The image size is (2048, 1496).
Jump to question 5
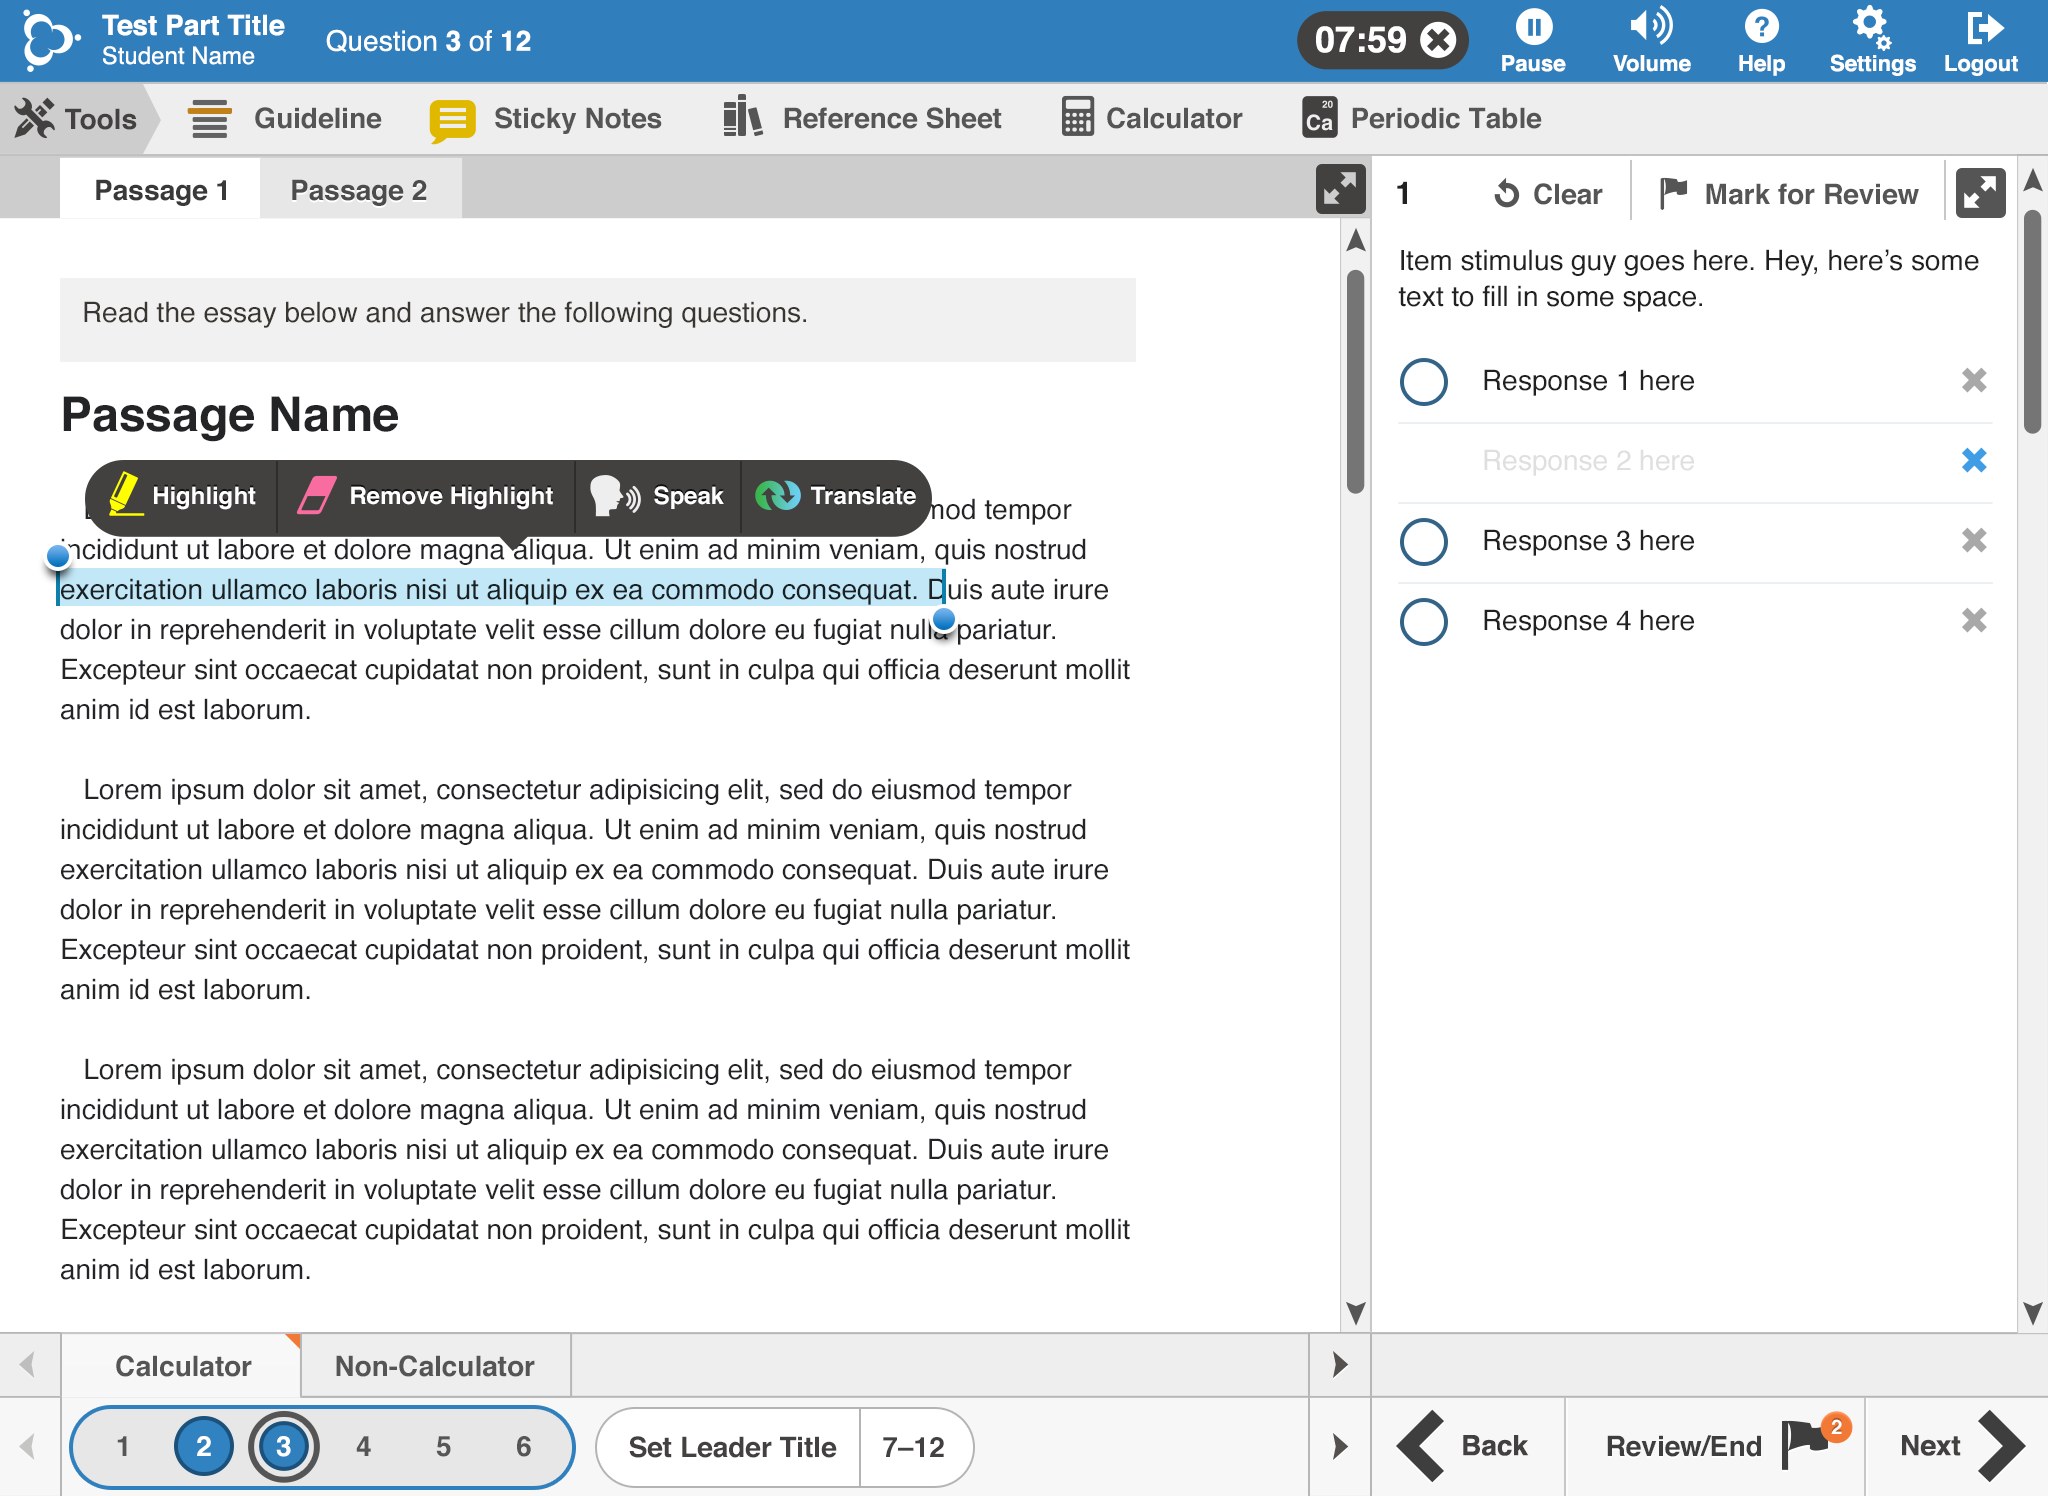[442, 1446]
